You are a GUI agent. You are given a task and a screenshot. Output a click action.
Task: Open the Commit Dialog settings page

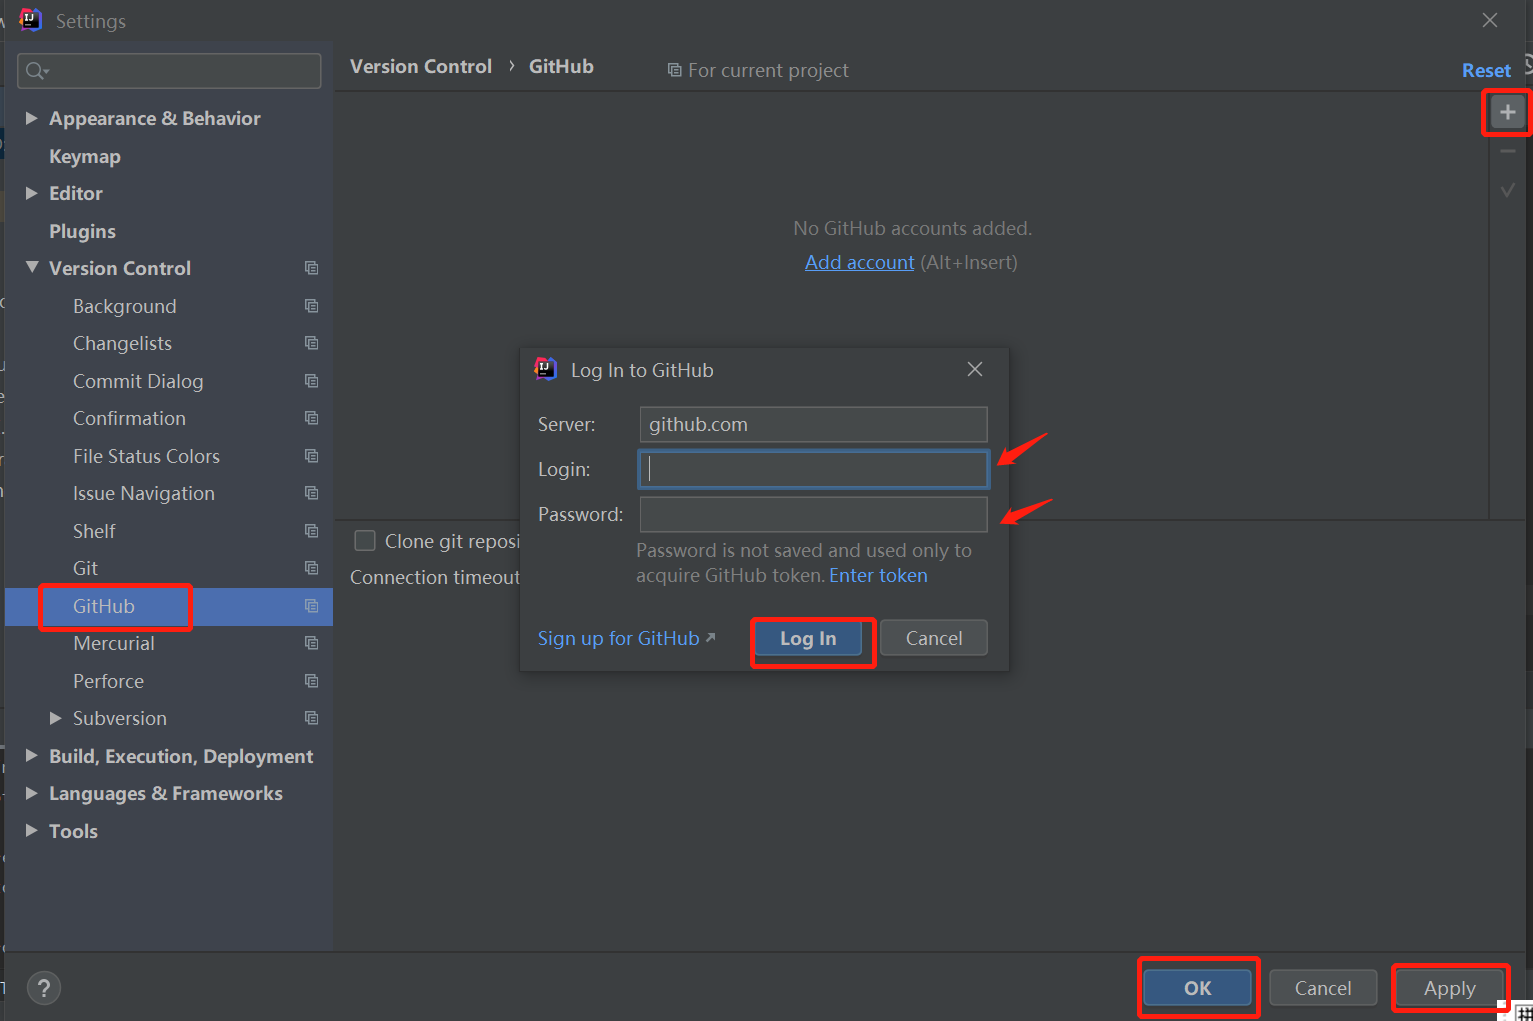coord(138,381)
